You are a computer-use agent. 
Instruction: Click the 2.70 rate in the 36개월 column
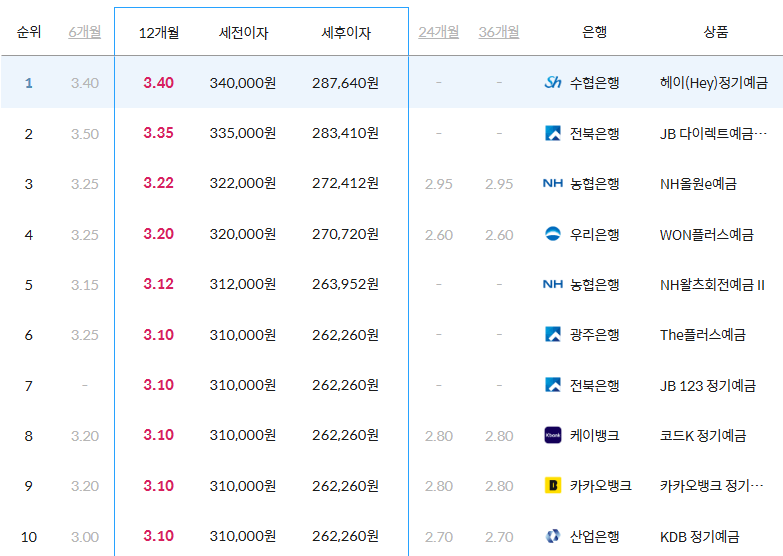coord(499,537)
